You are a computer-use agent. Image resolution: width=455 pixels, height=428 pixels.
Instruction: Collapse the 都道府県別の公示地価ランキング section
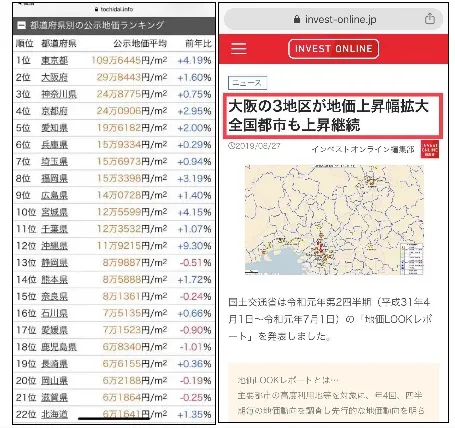(x=21, y=25)
